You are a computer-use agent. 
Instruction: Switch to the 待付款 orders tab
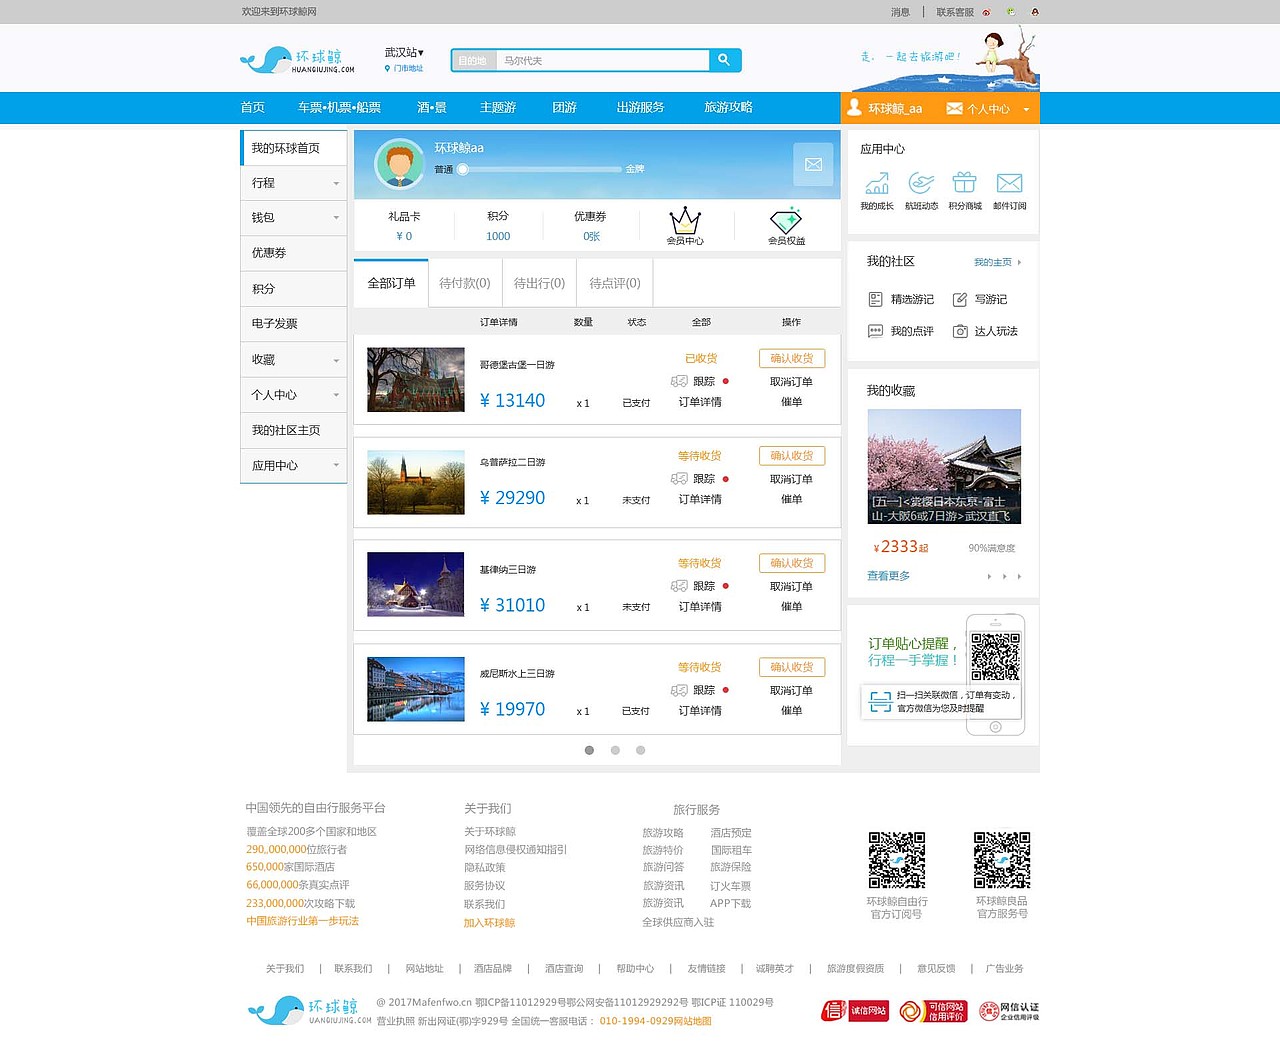click(x=464, y=282)
